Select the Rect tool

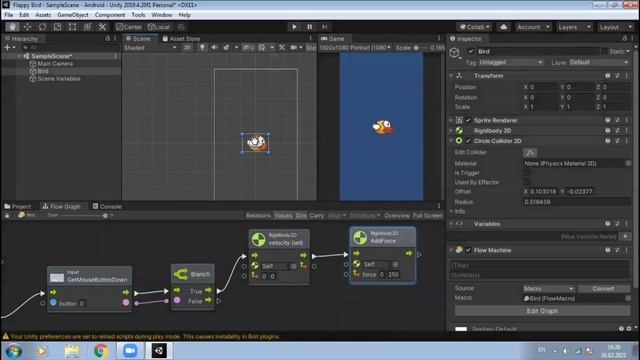[72, 27]
